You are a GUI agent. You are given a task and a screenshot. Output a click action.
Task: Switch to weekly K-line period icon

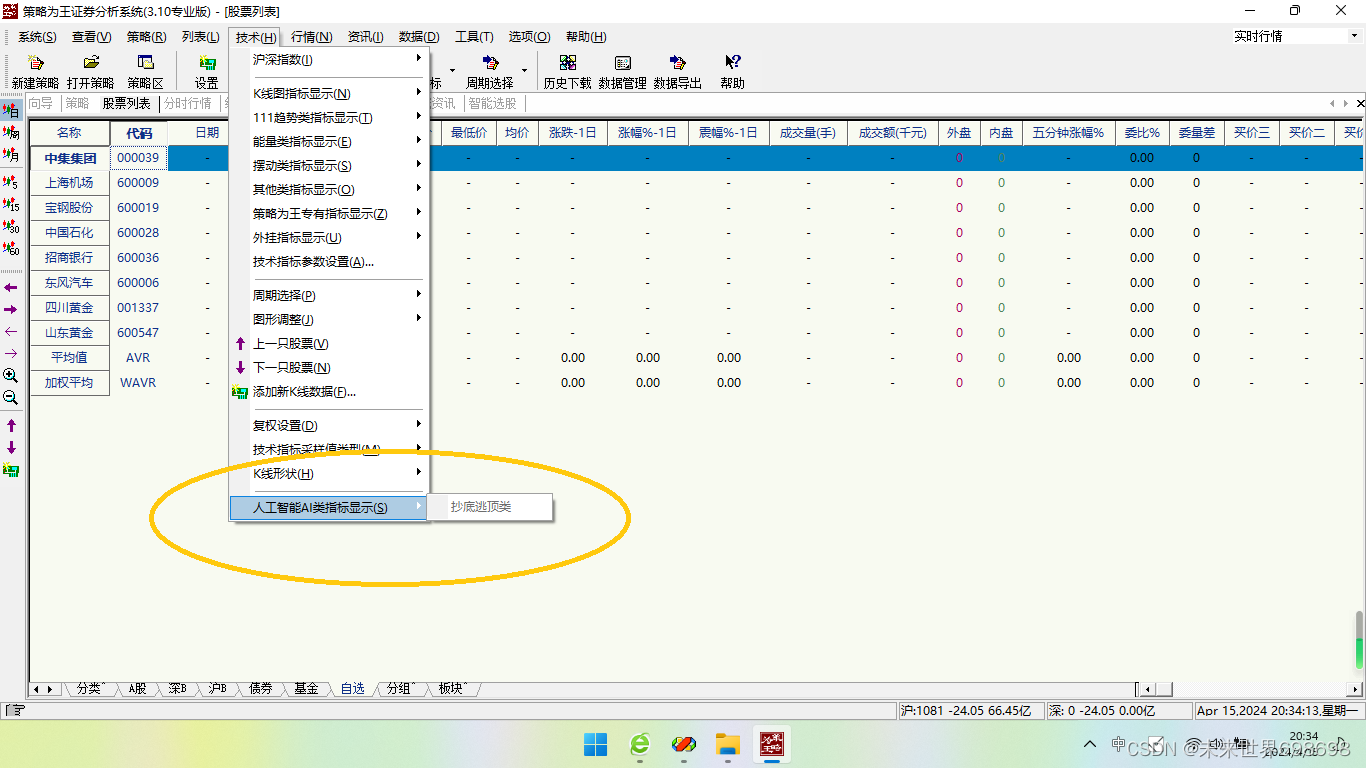(11, 133)
